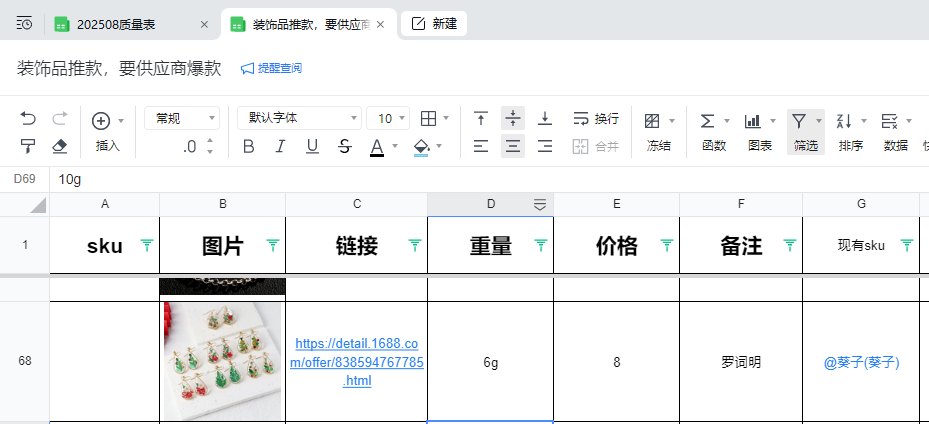Toggle the 换行 wrap text option

coord(596,119)
